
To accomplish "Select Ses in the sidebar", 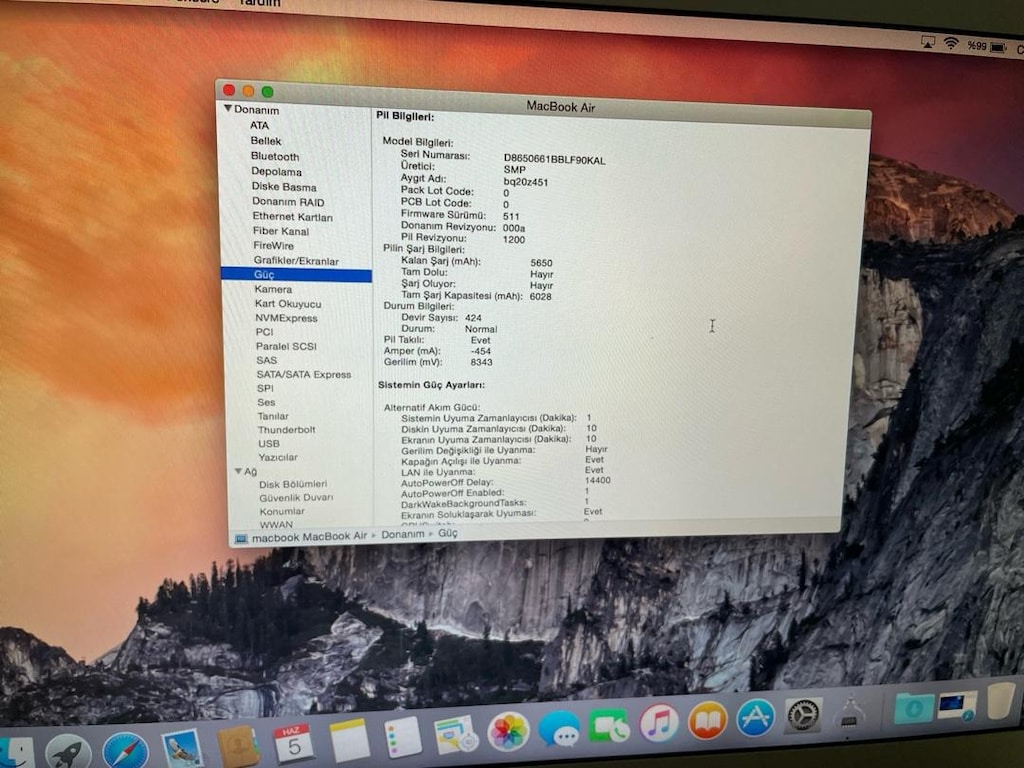I will point(266,402).
